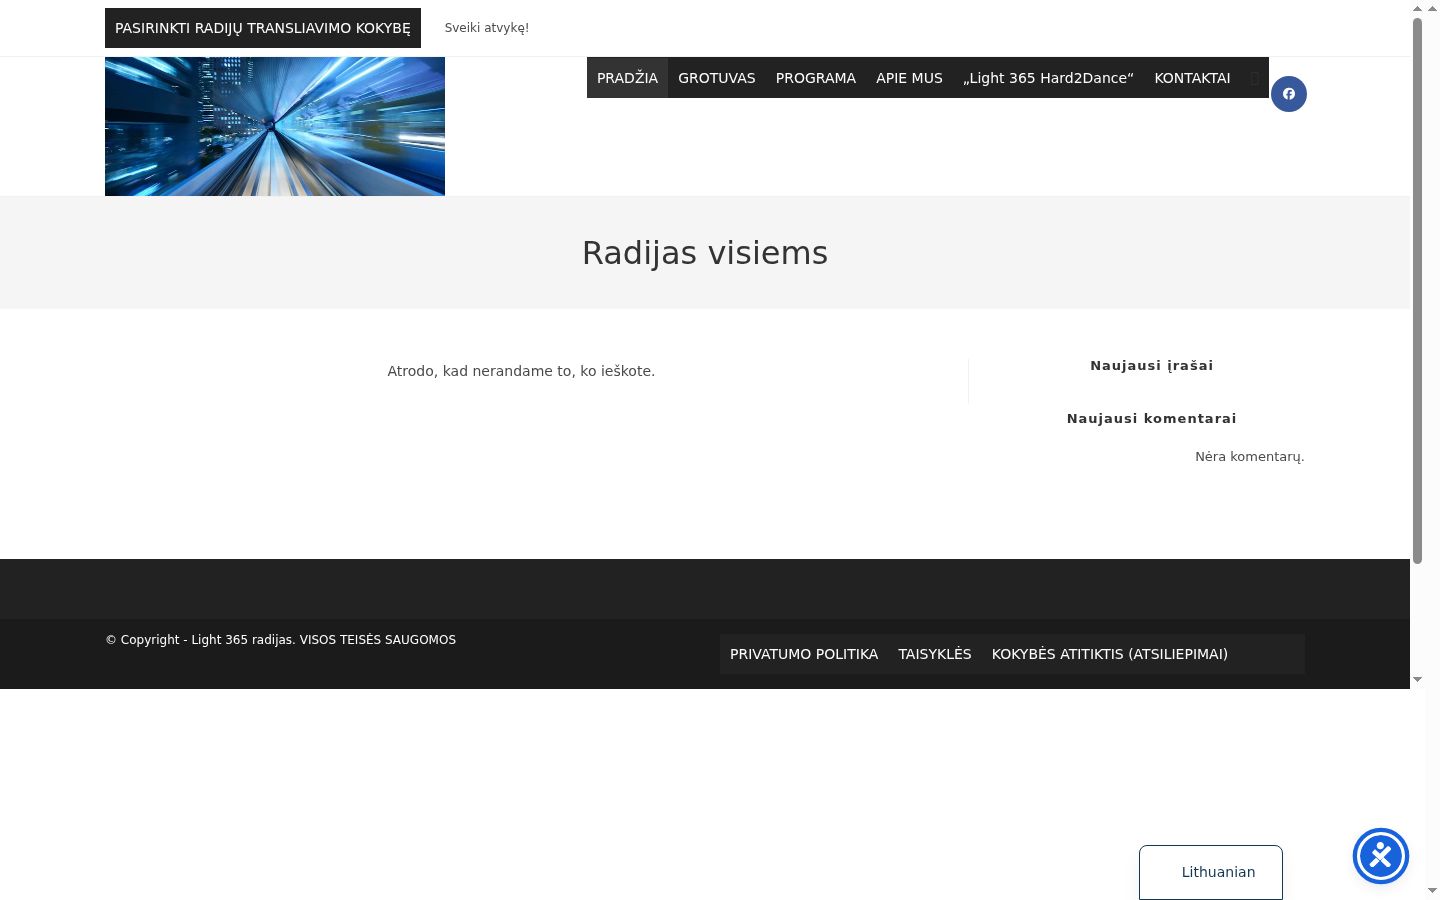Image resolution: width=1440 pixels, height=900 pixels.
Task: Click the Copyright Light 365 radijas text
Action: coord(281,640)
